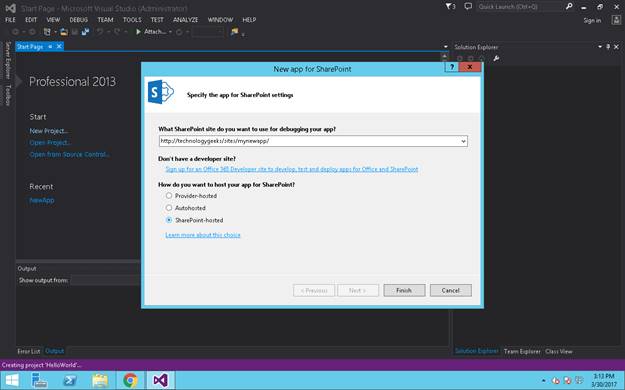Image resolution: width=625 pixels, height=390 pixels.
Task: Open the TEAM menu
Action: tap(105, 20)
